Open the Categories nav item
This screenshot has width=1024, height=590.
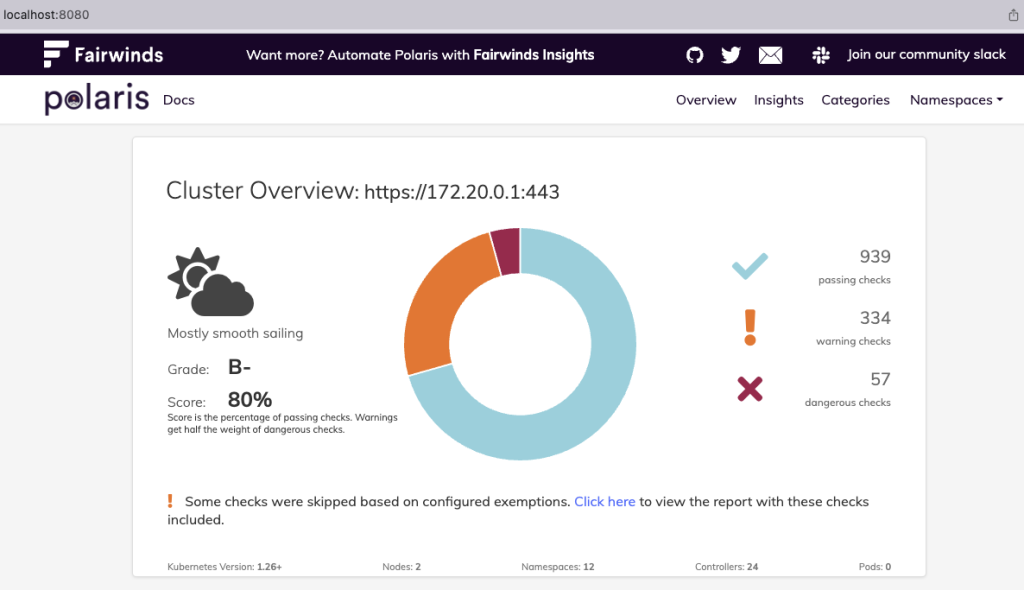855,100
